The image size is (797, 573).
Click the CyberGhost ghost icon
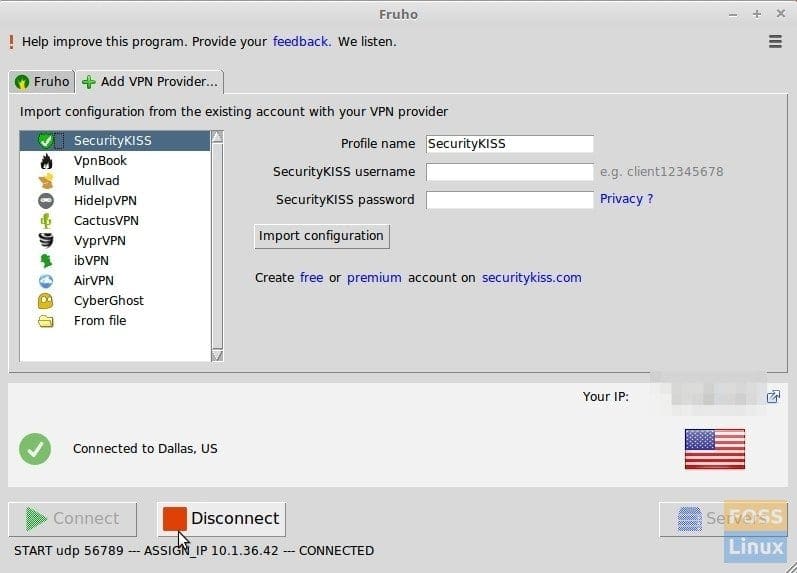46,300
